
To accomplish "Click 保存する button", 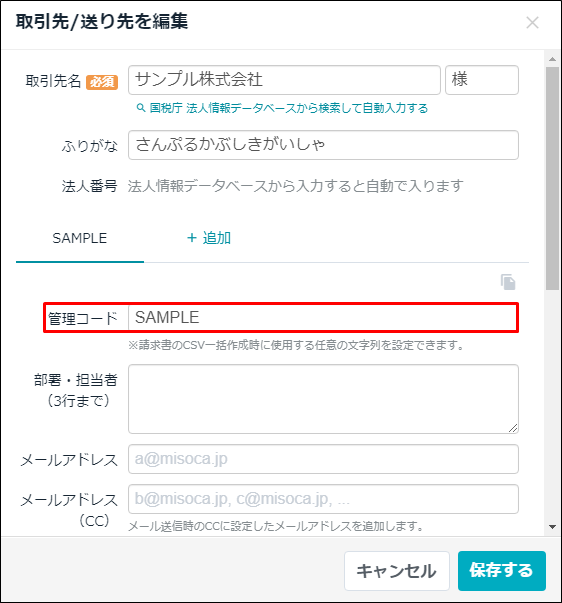I will 502,571.
